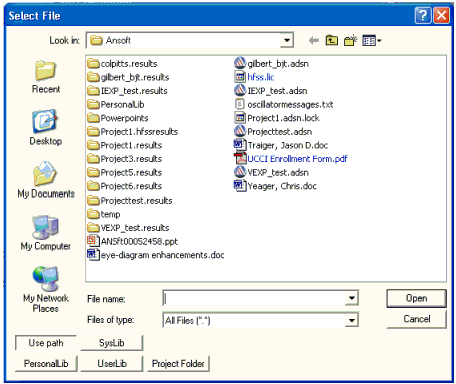Image resolution: width=456 pixels, height=384 pixels.
Task: Select the hfss.lic file icon
Action: pyautogui.click(x=240, y=77)
